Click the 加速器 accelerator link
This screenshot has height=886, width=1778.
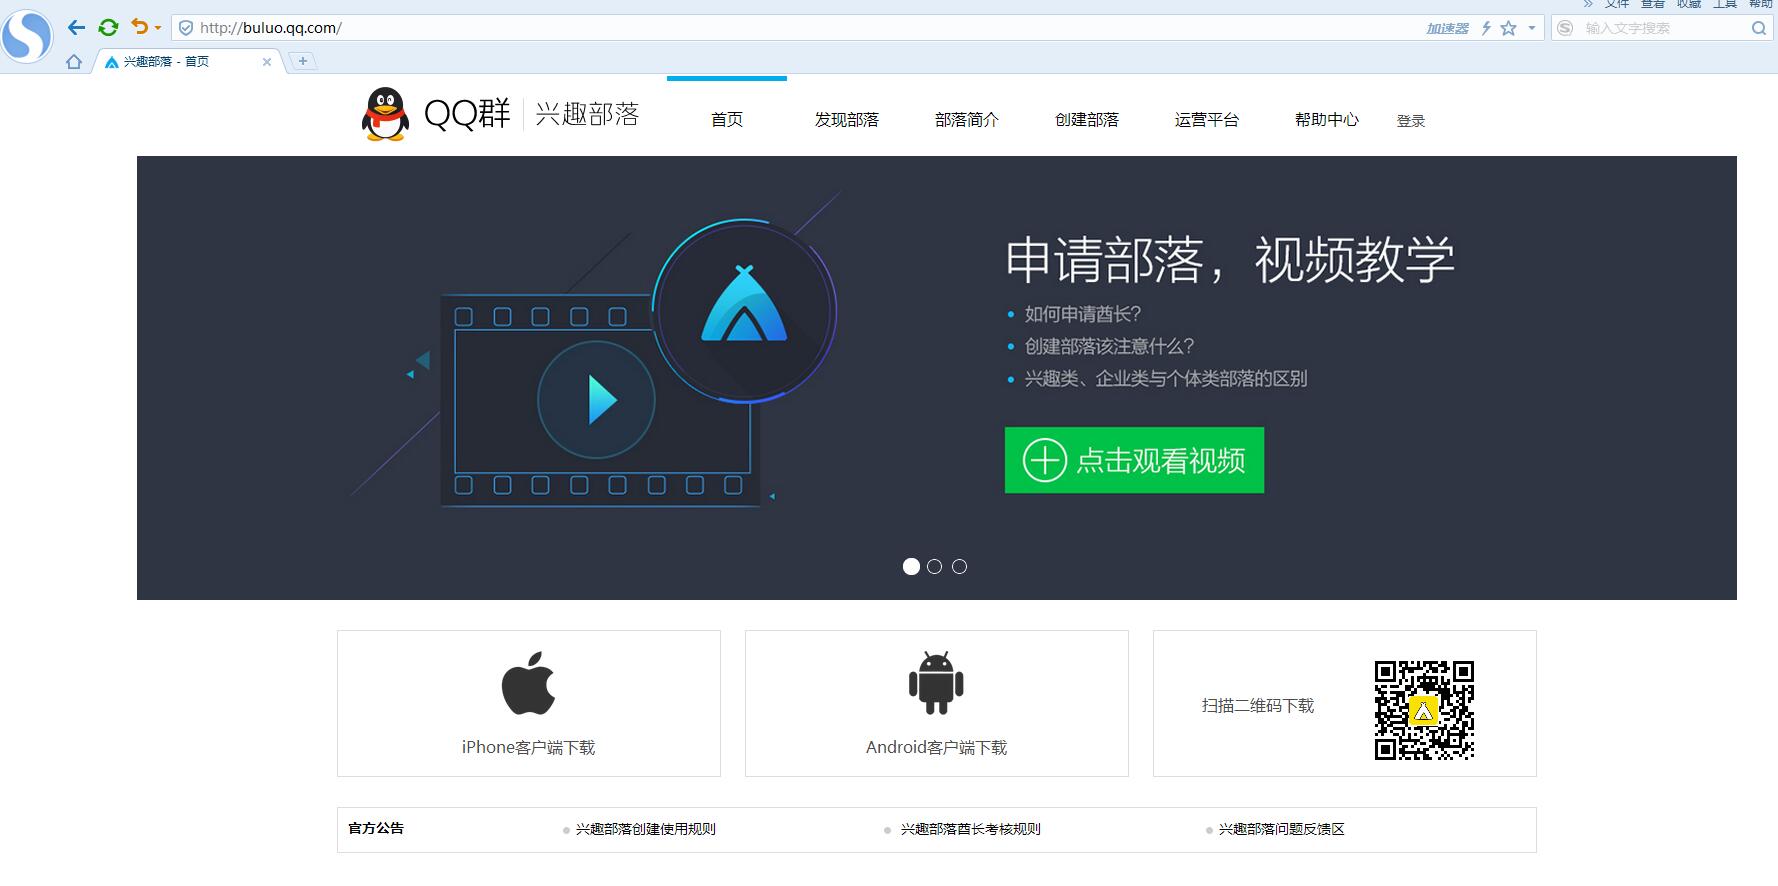click(x=1447, y=28)
